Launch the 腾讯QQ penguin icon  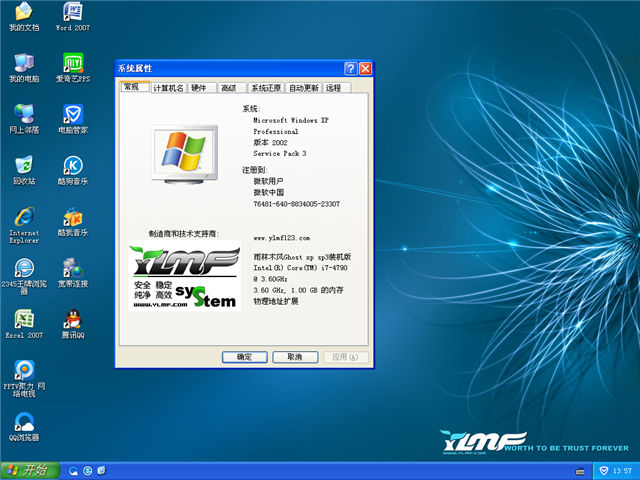[x=73, y=324]
